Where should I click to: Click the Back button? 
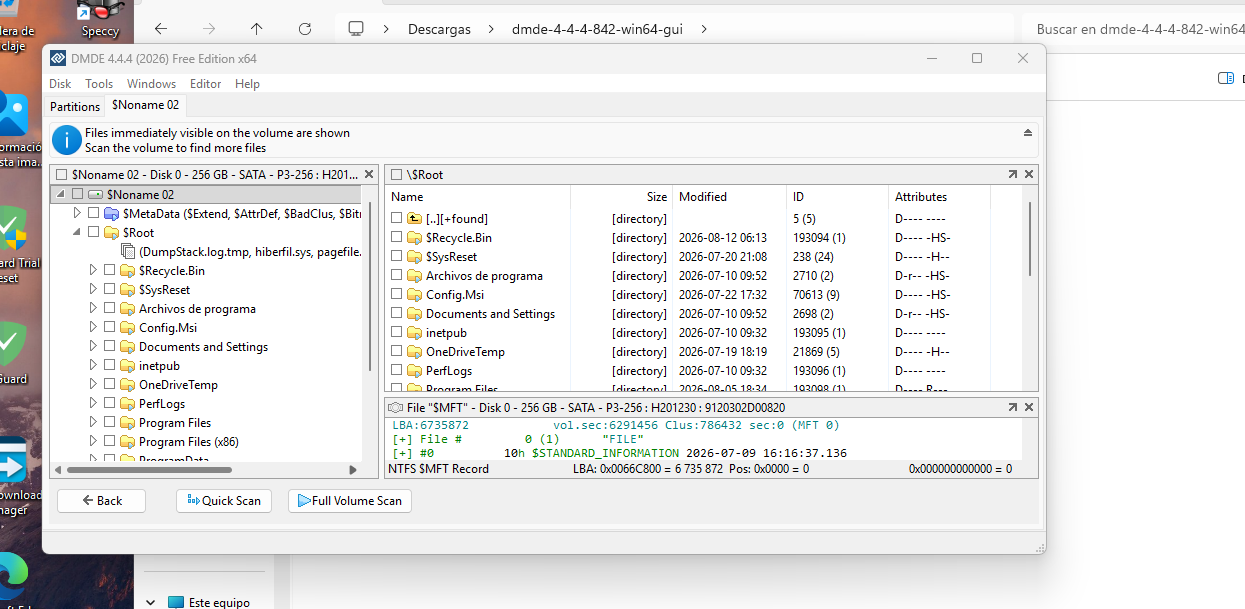[x=101, y=501]
